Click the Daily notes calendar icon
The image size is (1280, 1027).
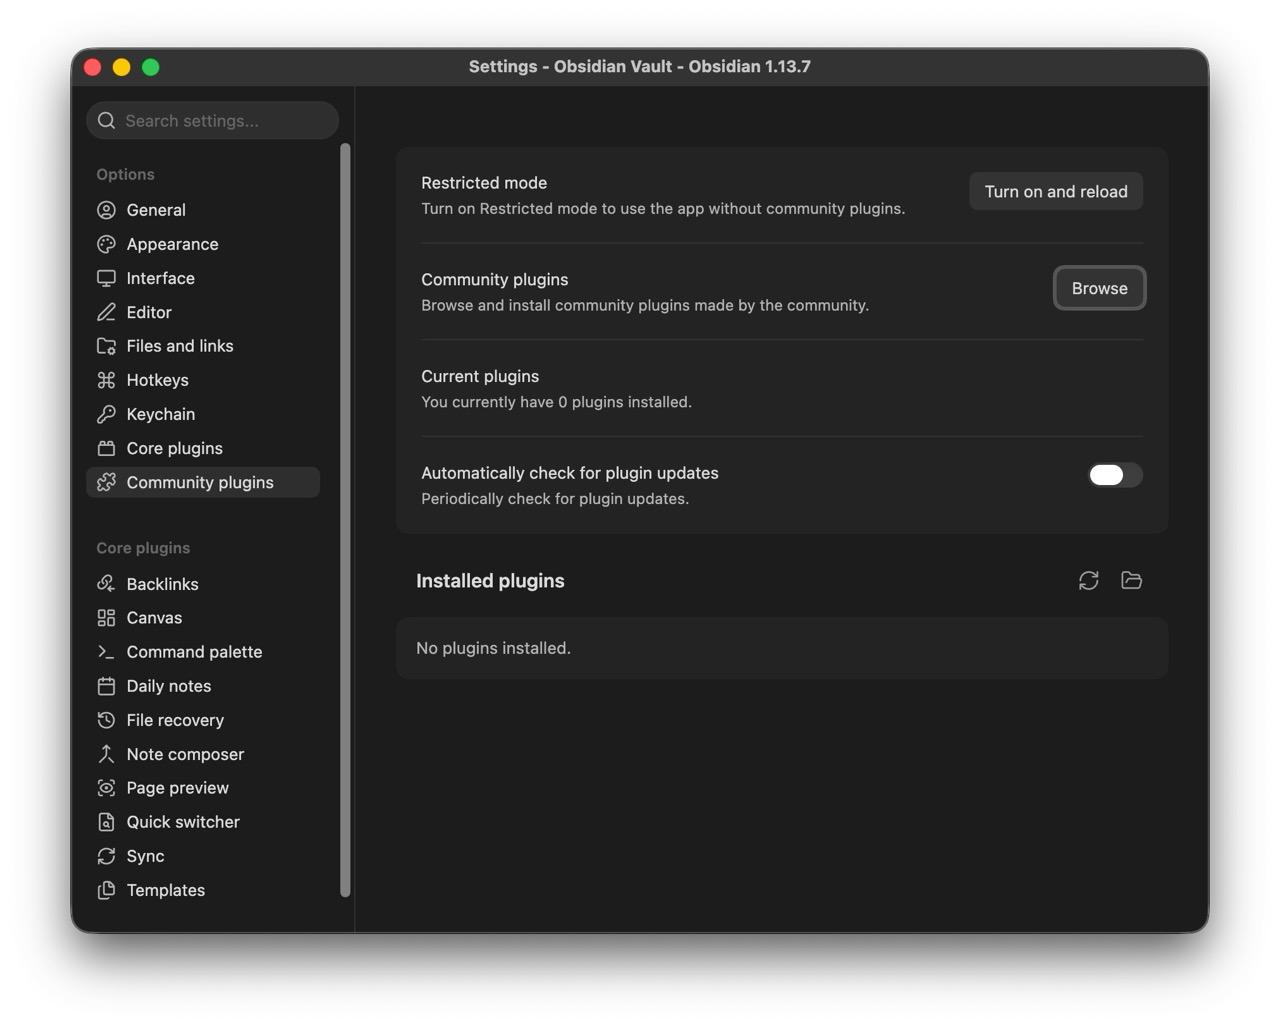(106, 686)
